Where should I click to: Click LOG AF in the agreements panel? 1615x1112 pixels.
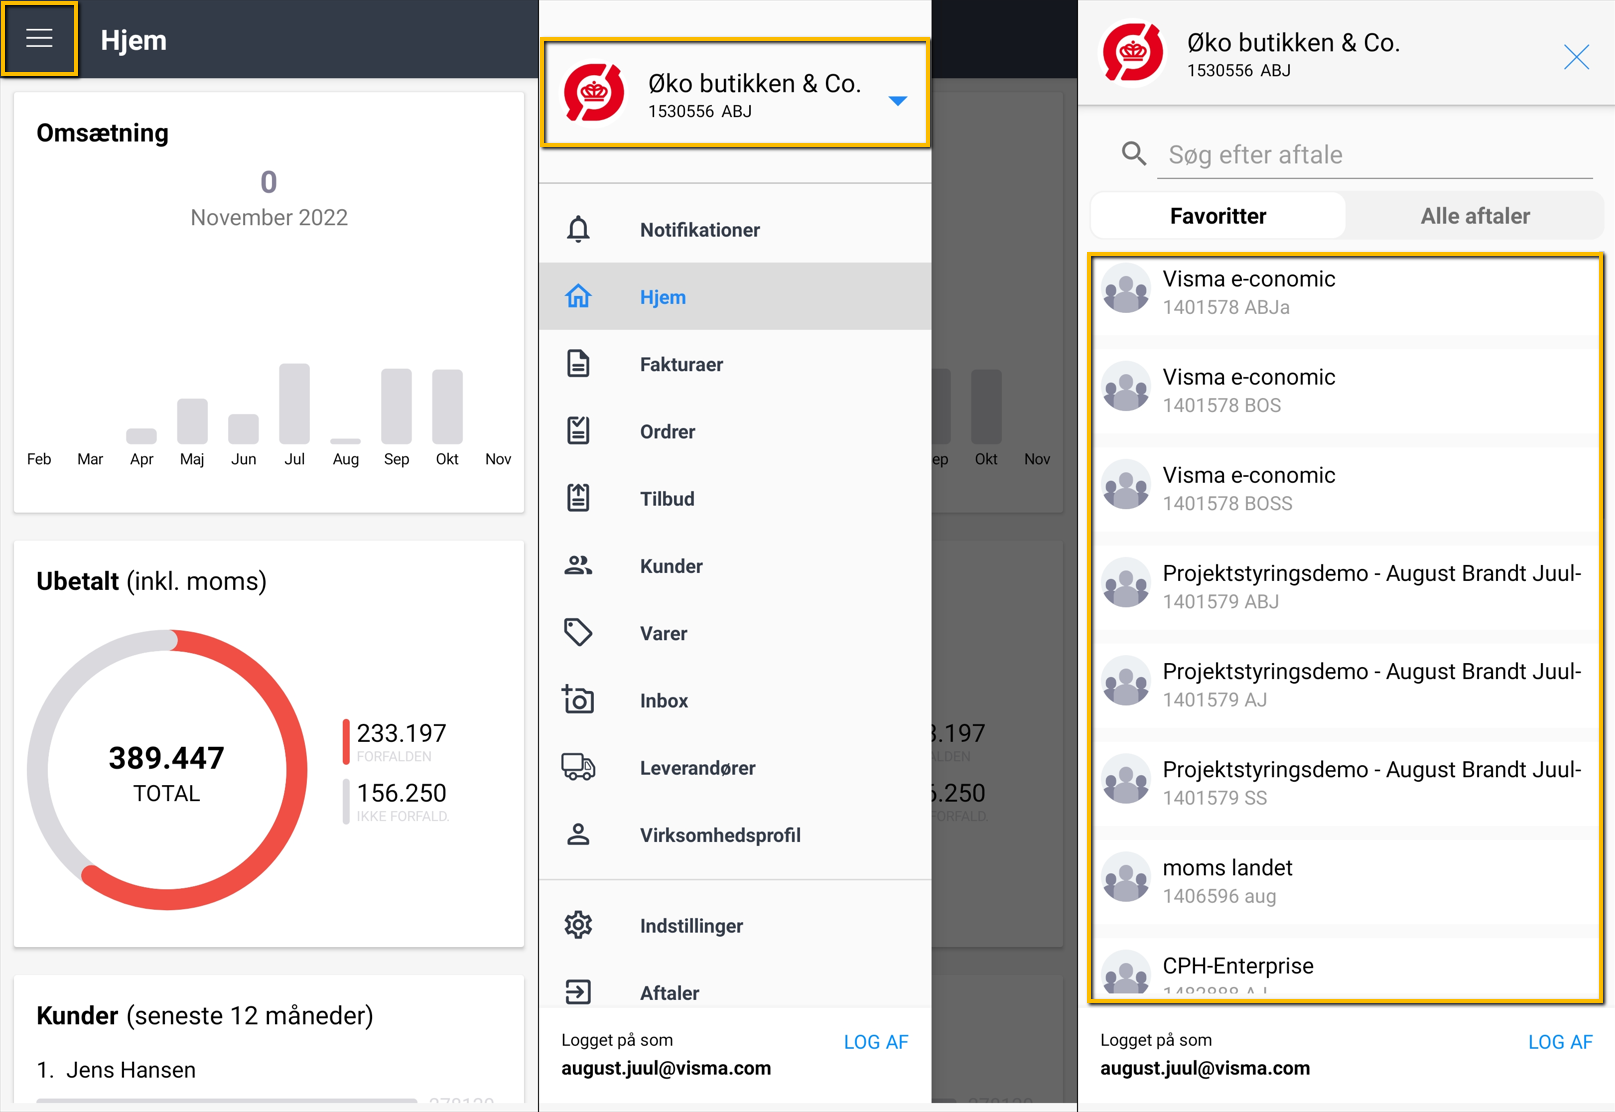pyautogui.click(x=1560, y=1042)
